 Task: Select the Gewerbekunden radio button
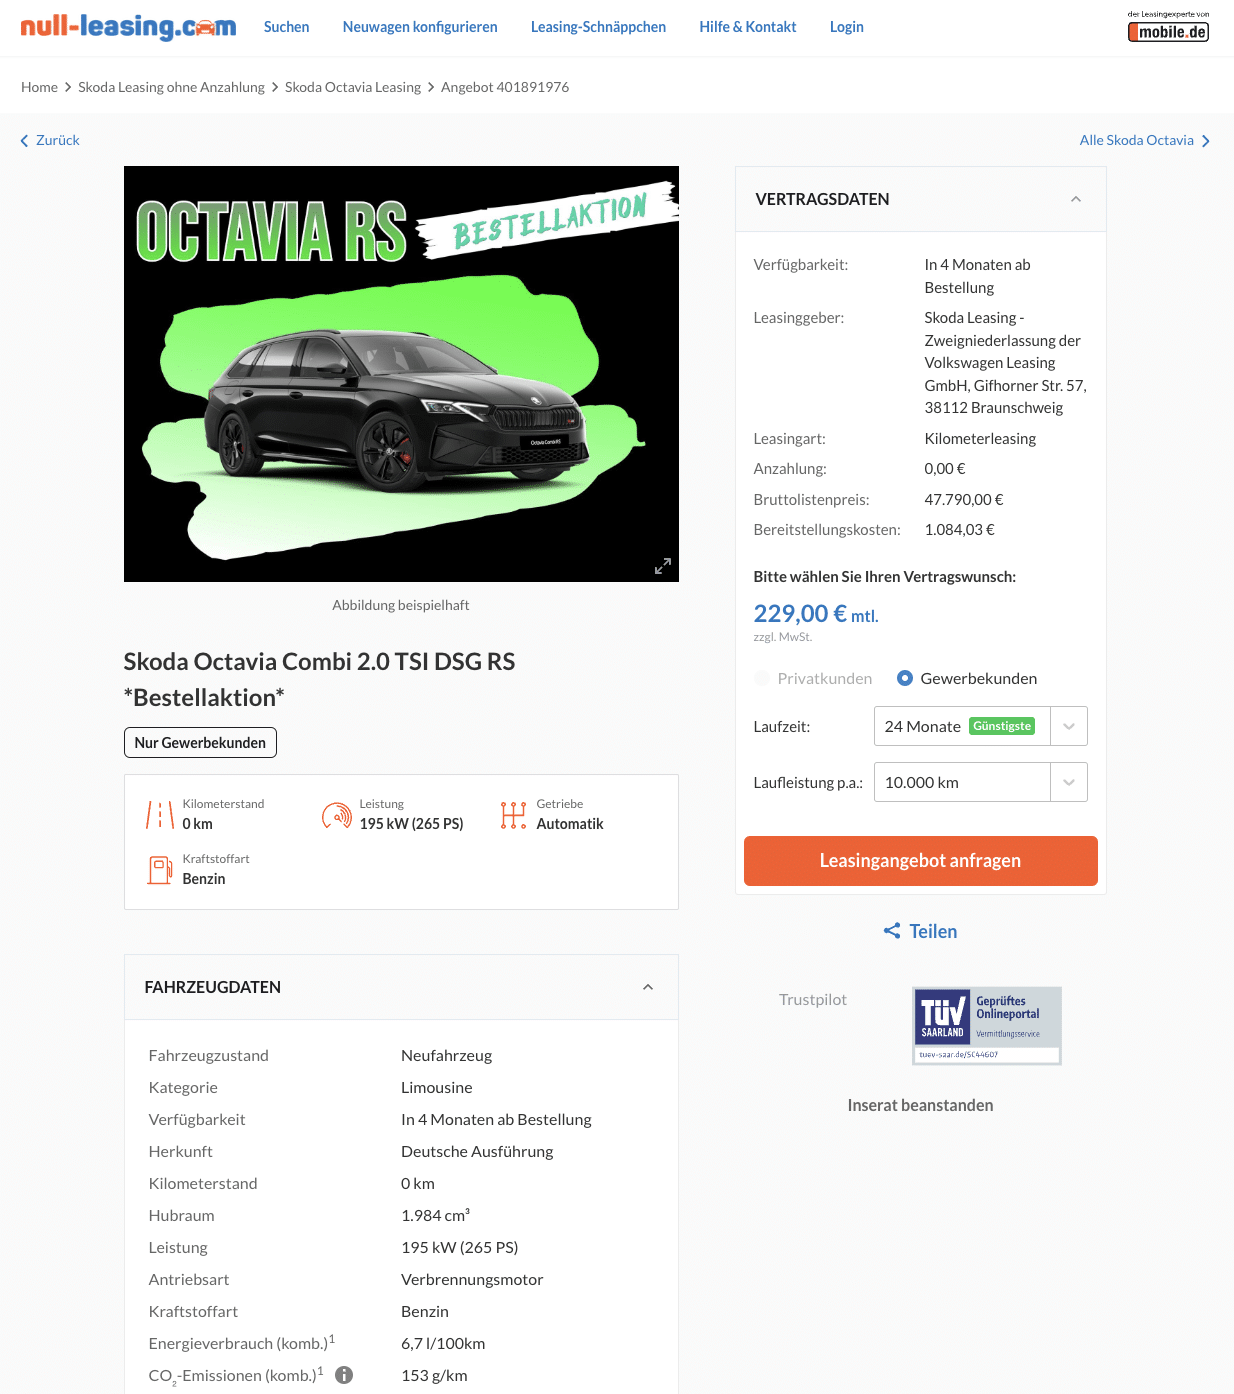coord(905,678)
